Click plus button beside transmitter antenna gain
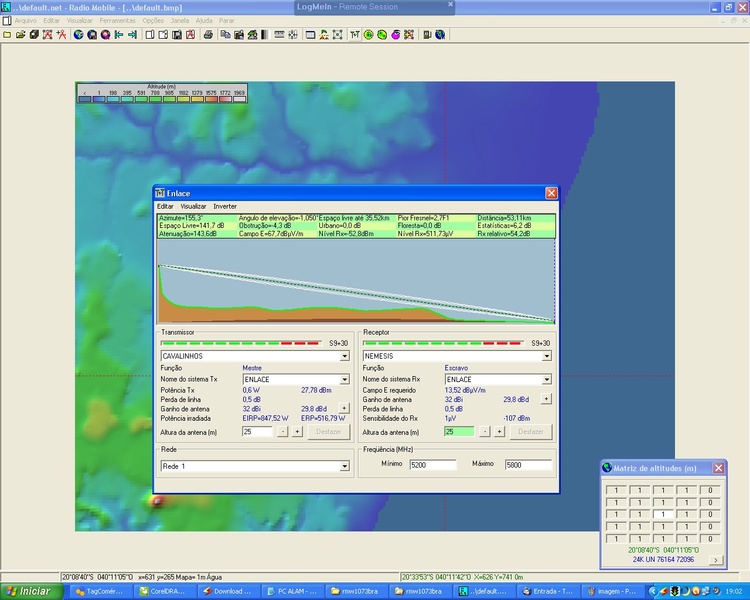Image resolution: width=750 pixels, height=600 pixels. pyautogui.click(x=344, y=408)
